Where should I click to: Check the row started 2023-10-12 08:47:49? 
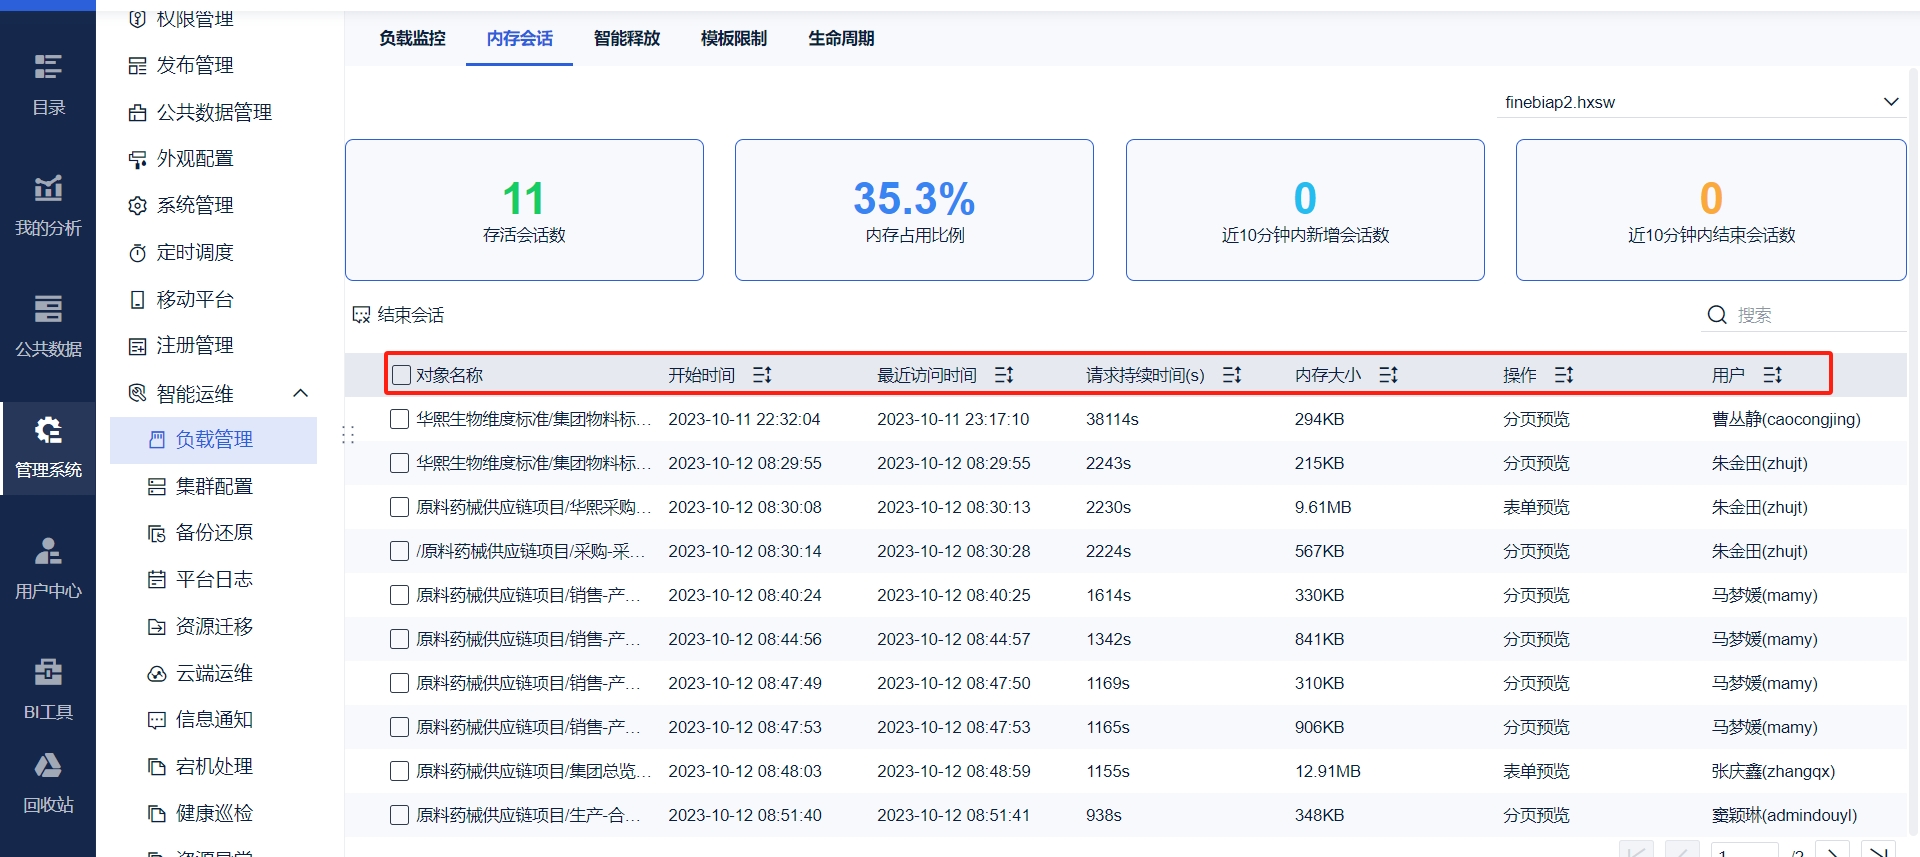[399, 683]
